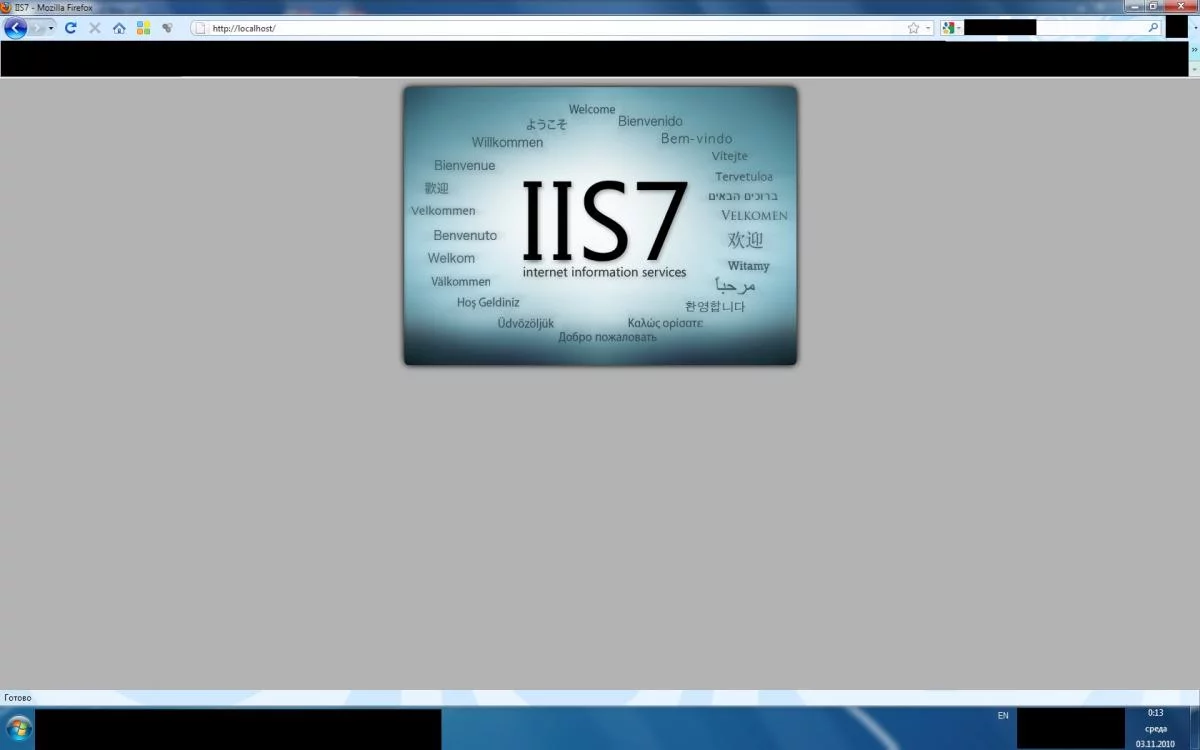
Task: Click the 'Готово' status bar text
Action: pos(18,697)
